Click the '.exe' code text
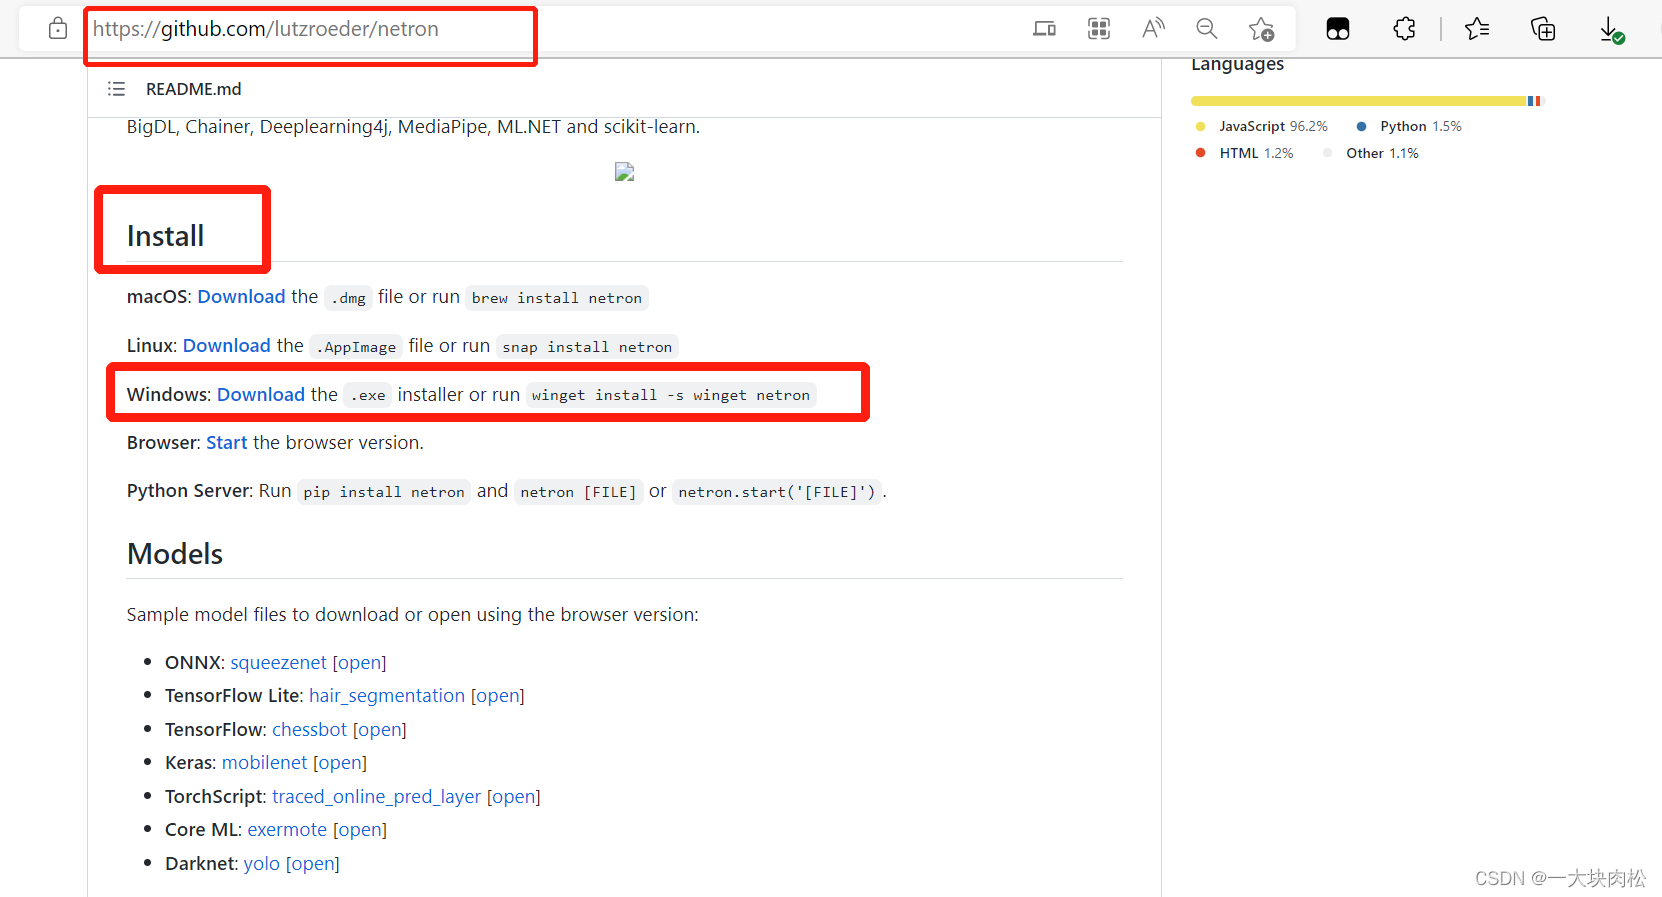The width and height of the screenshot is (1662, 897). click(368, 395)
